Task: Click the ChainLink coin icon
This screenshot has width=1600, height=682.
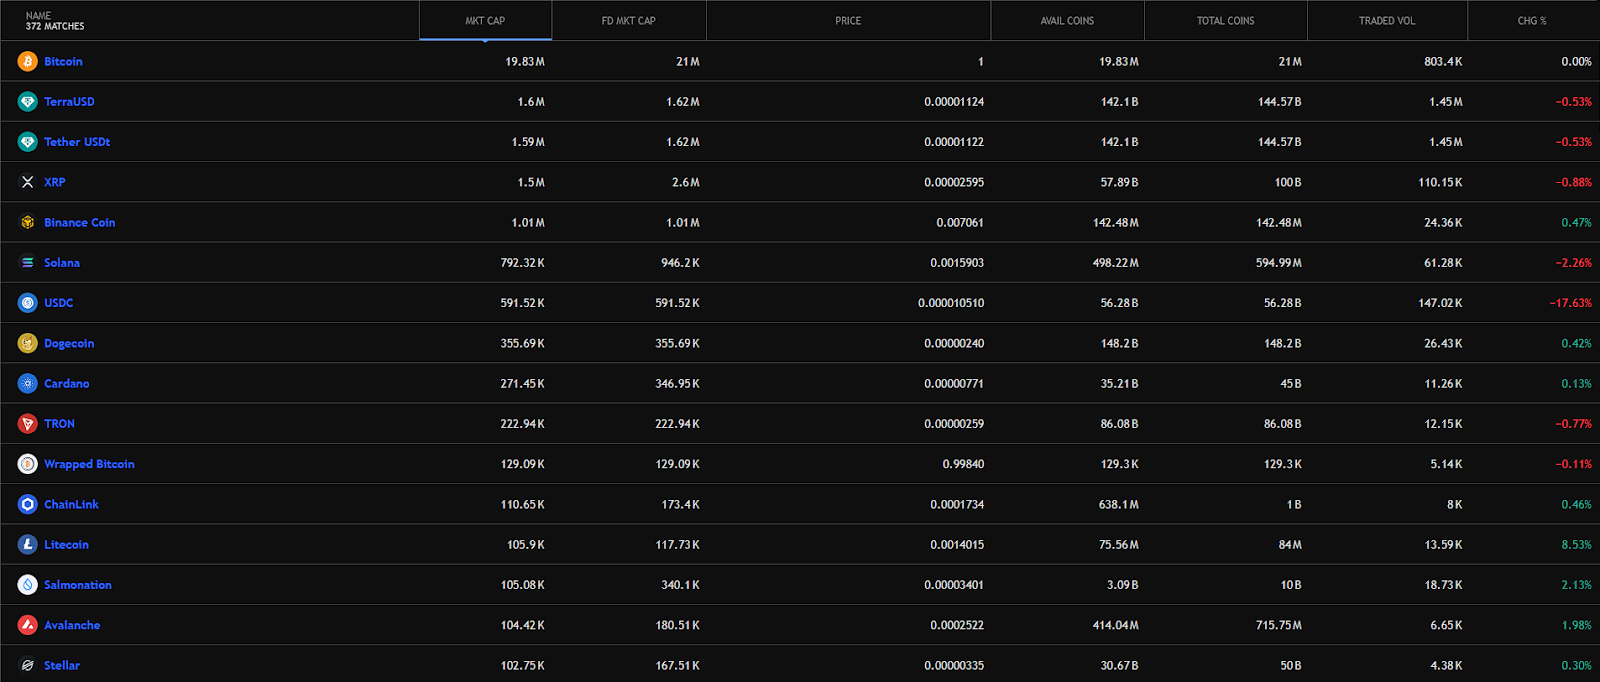Action: (x=28, y=504)
